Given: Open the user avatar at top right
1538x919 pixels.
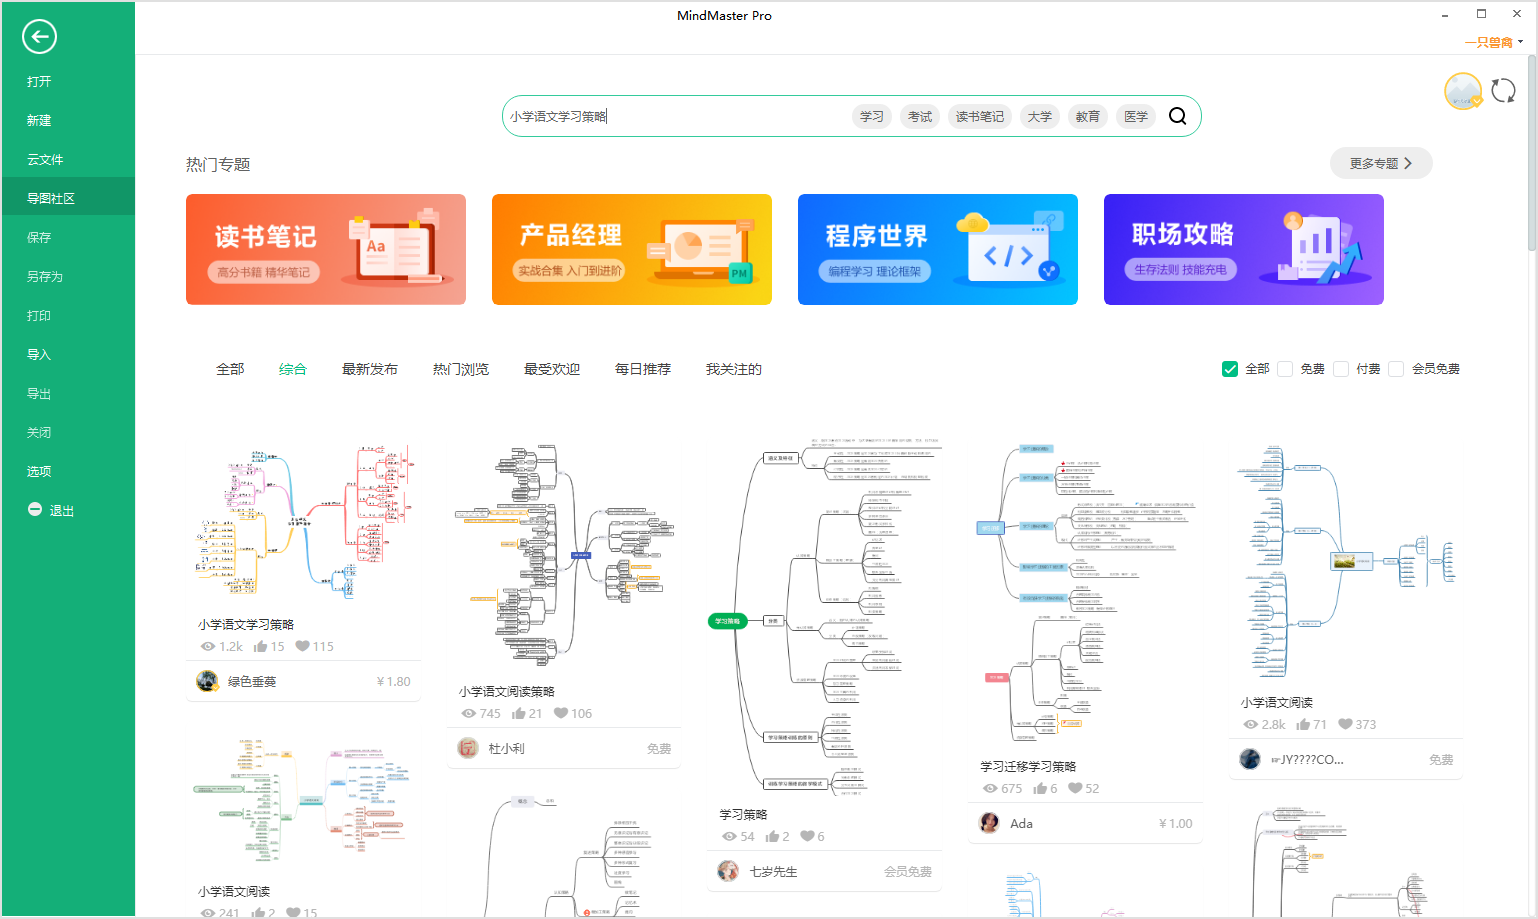Looking at the screenshot, I should tap(1463, 91).
